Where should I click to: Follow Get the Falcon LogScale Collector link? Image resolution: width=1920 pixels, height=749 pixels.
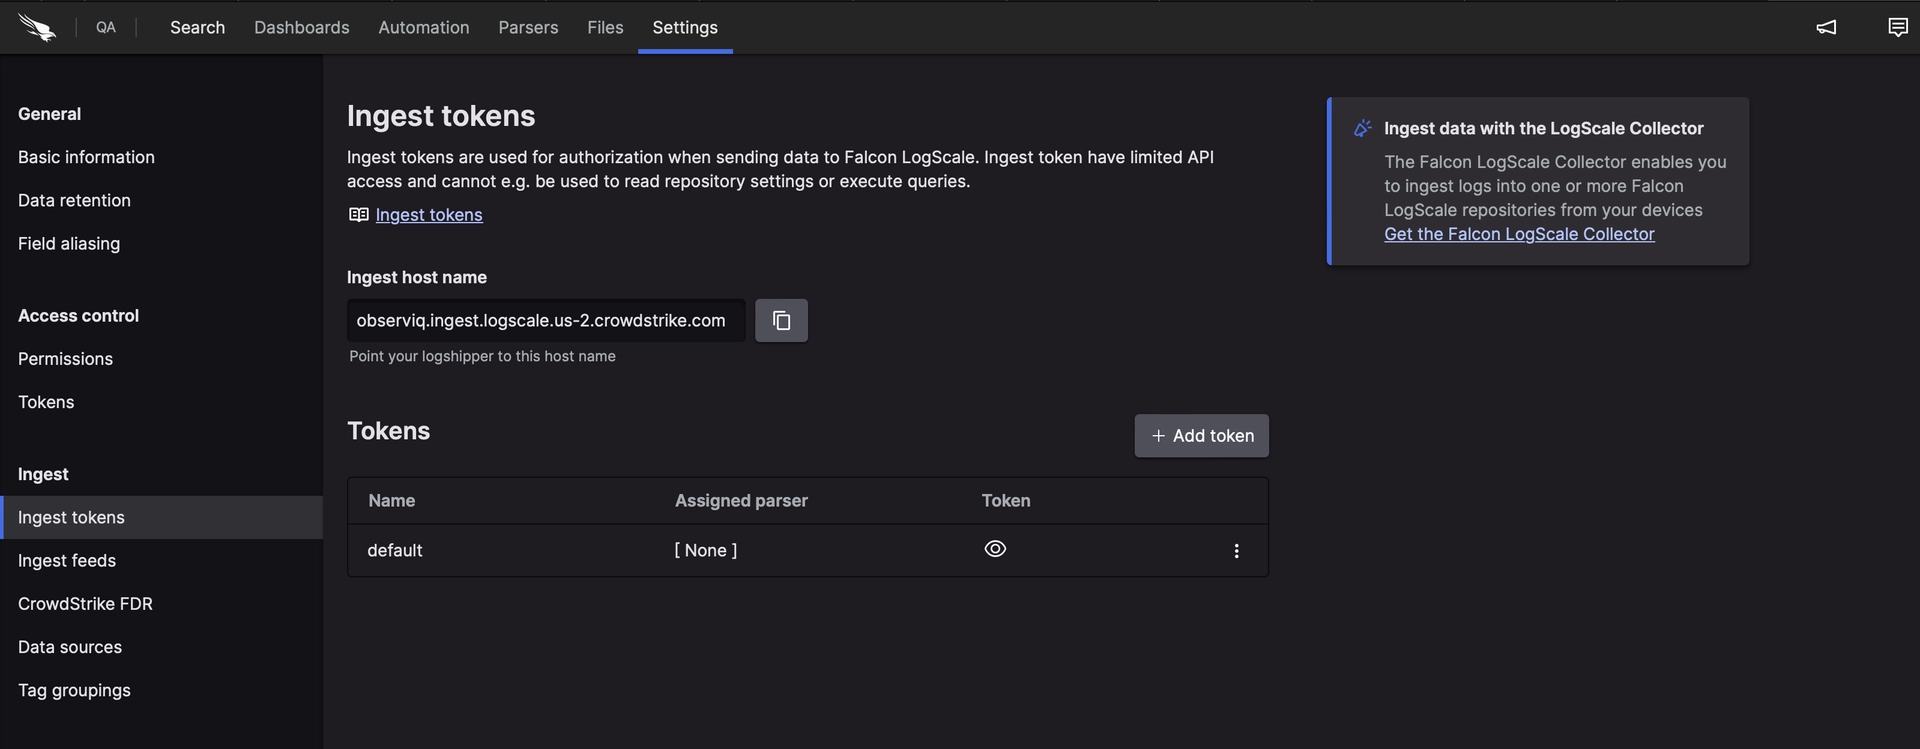1519,234
